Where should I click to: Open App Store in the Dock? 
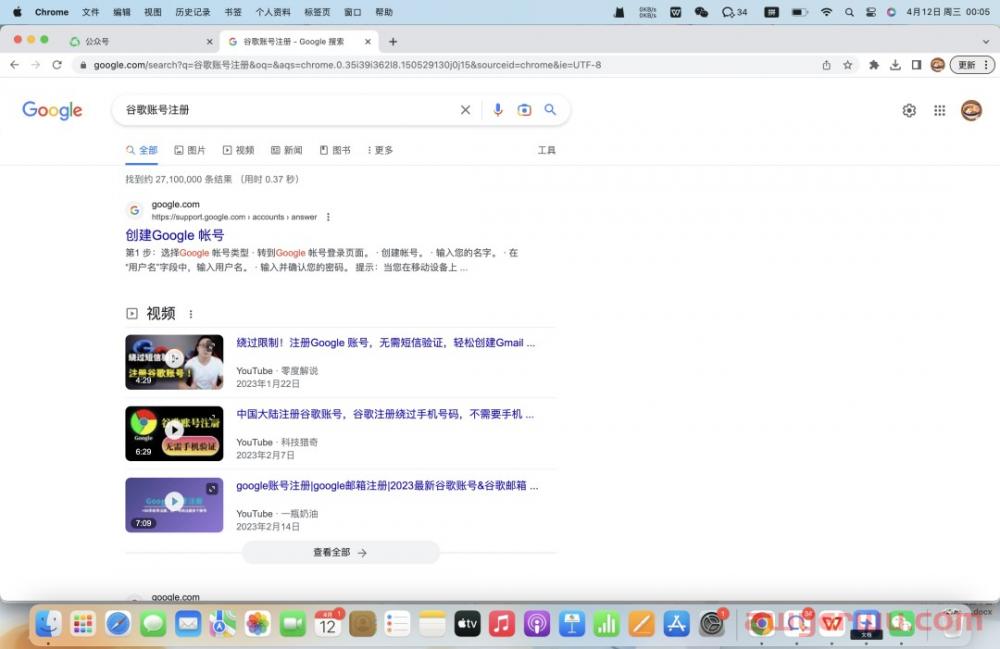[x=676, y=624]
